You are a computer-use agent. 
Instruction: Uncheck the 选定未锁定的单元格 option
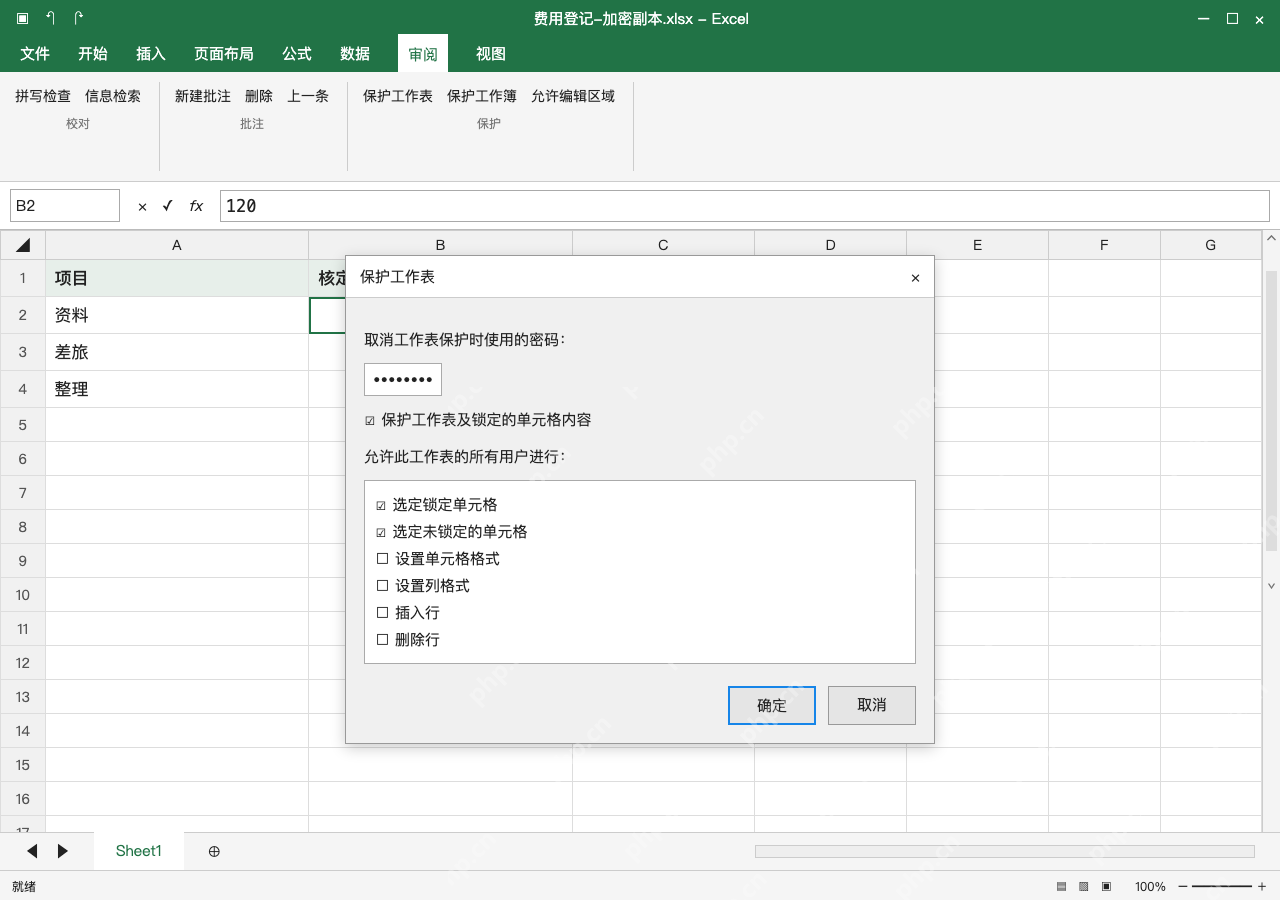point(381,533)
